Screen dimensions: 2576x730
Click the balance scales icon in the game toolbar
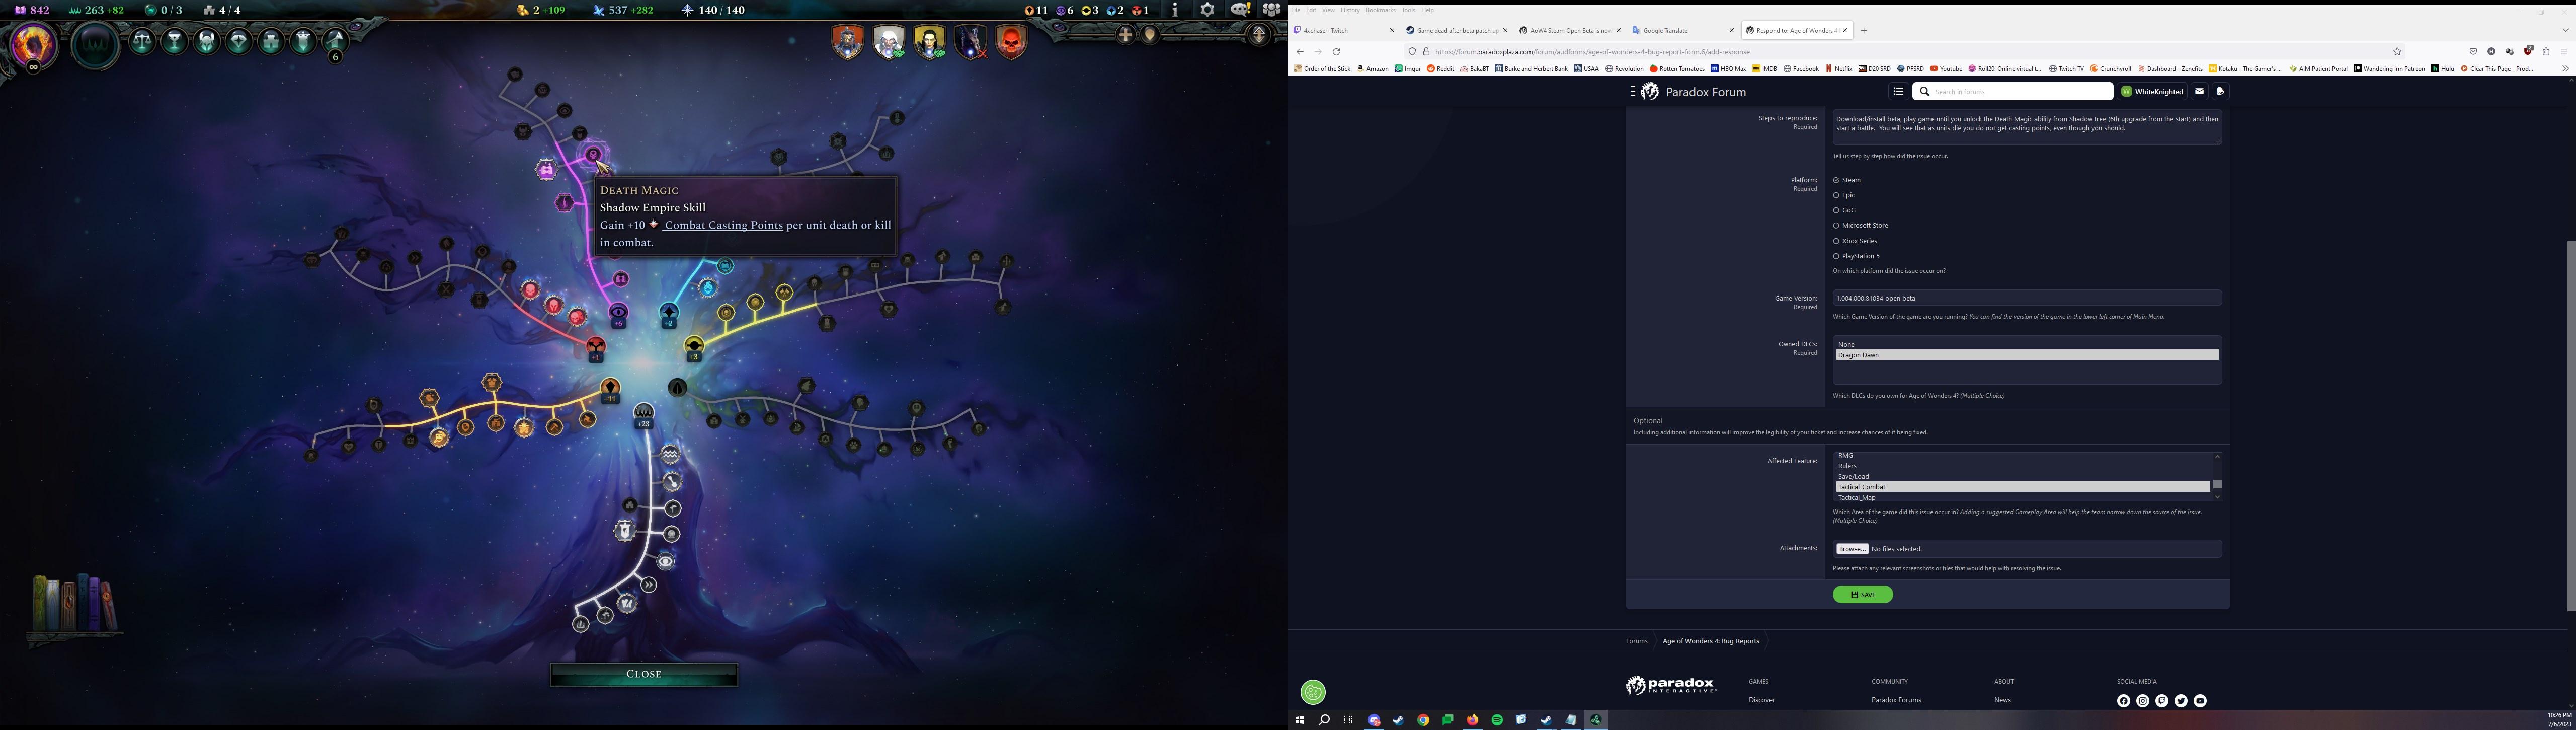click(143, 42)
